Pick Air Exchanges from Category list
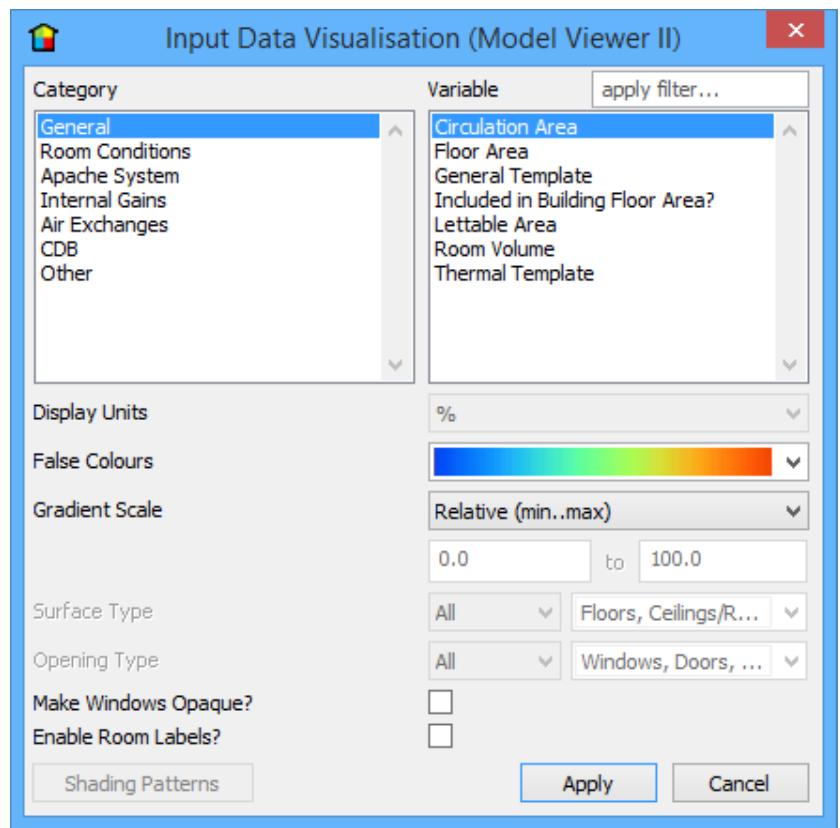 pyautogui.click(x=208, y=224)
